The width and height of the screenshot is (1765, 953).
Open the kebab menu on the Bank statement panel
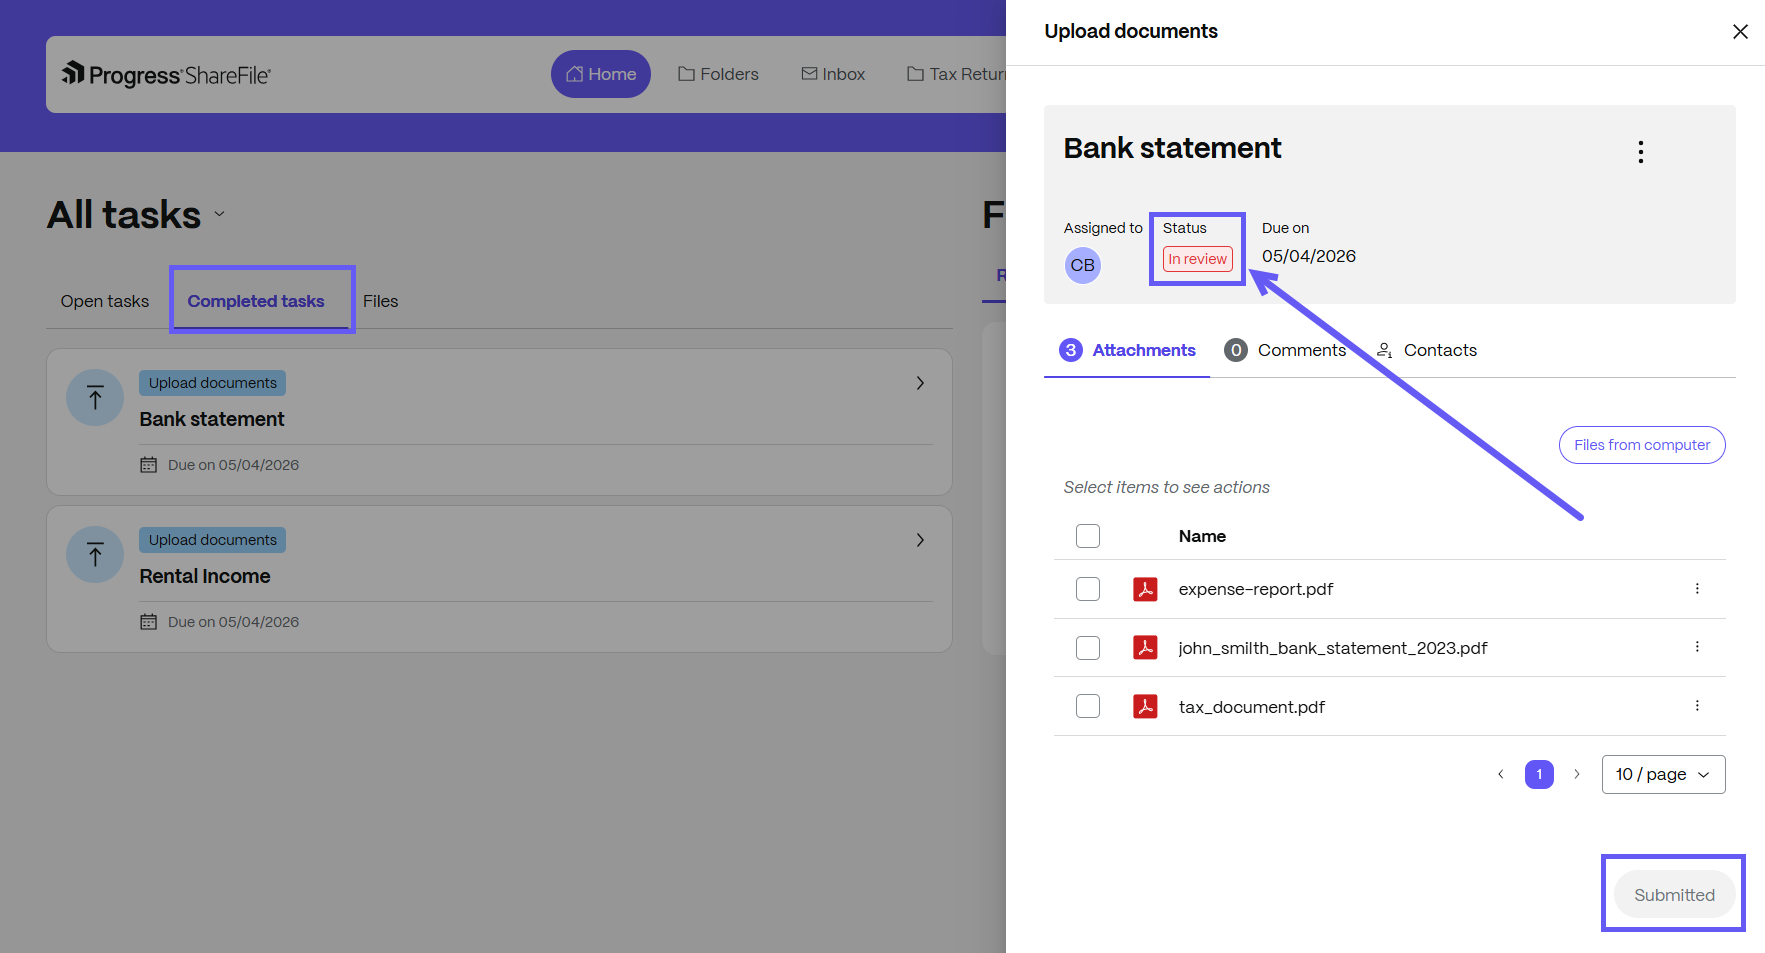[1641, 151]
